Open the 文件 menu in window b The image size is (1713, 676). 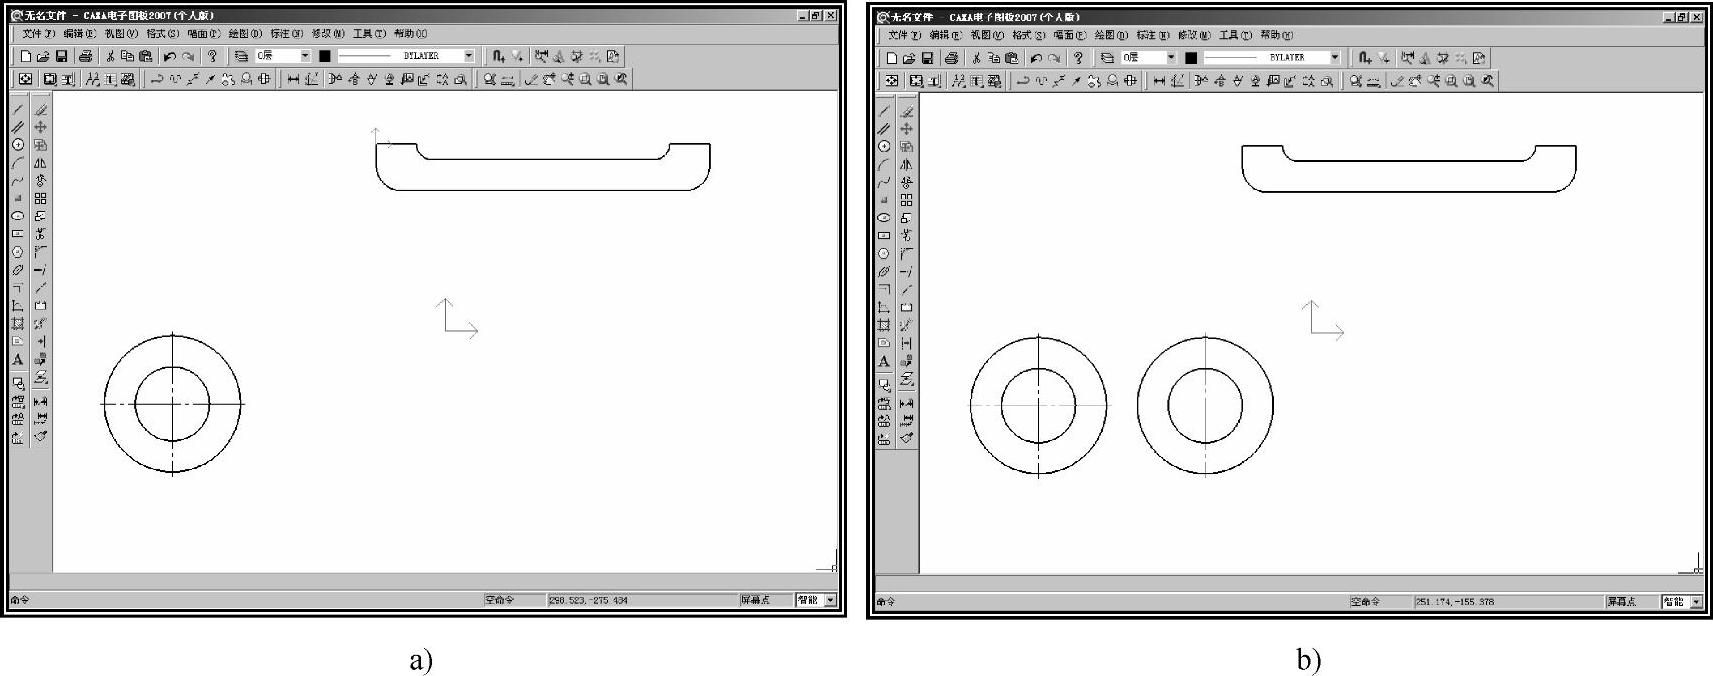pyautogui.click(x=905, y=35)
